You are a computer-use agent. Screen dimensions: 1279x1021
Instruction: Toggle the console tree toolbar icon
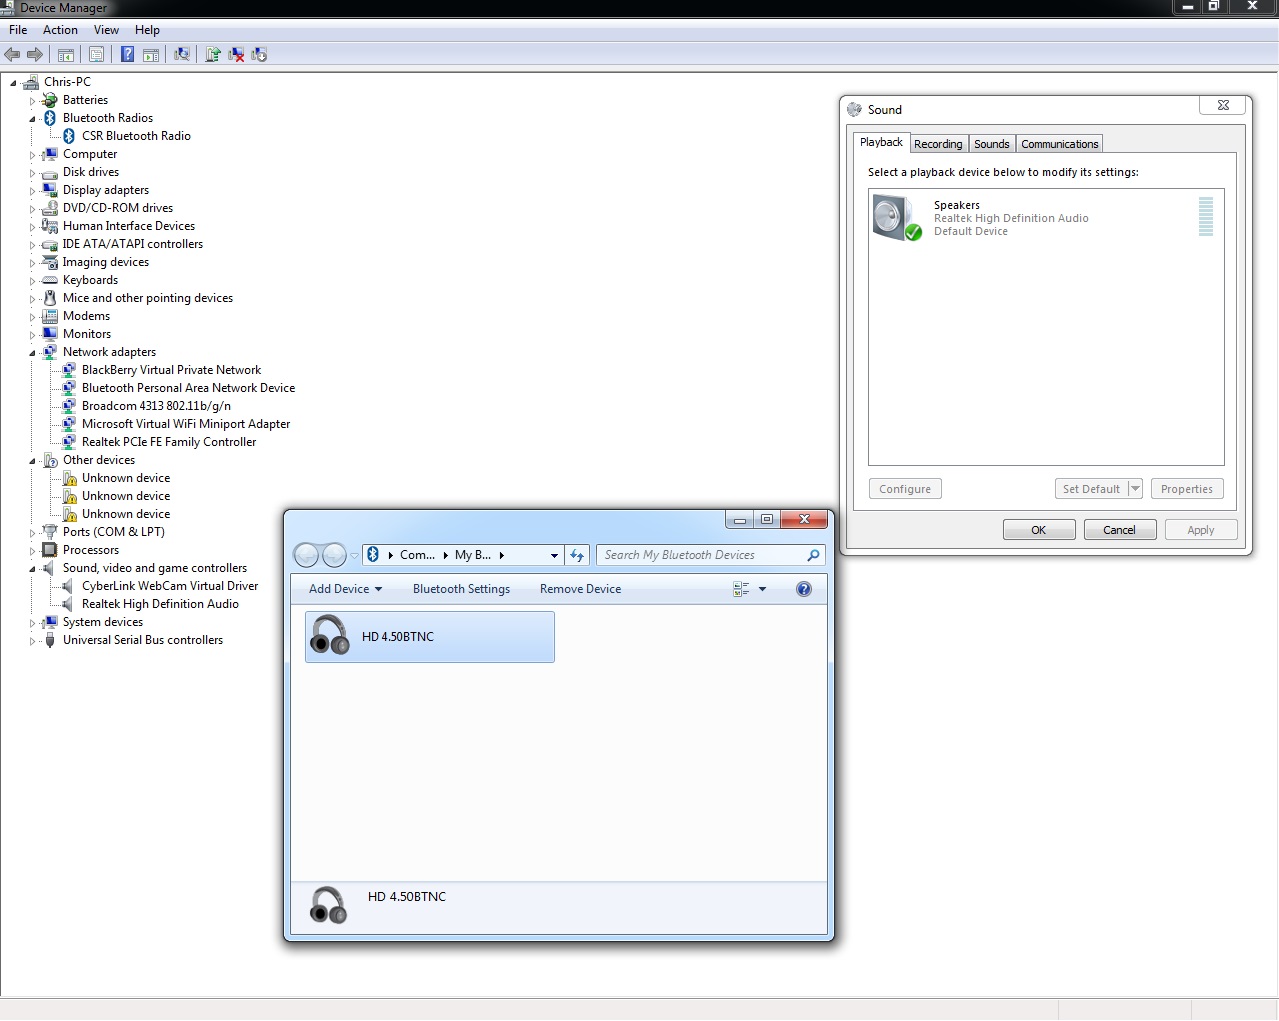[x=66, y=55]
